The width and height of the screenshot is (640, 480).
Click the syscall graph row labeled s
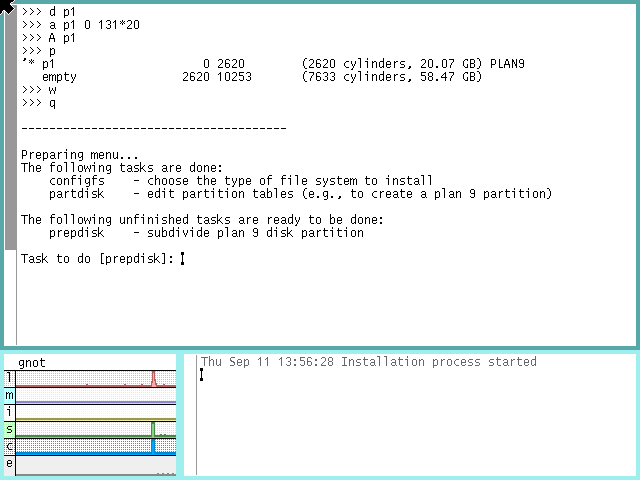click(x=95, y=429)
